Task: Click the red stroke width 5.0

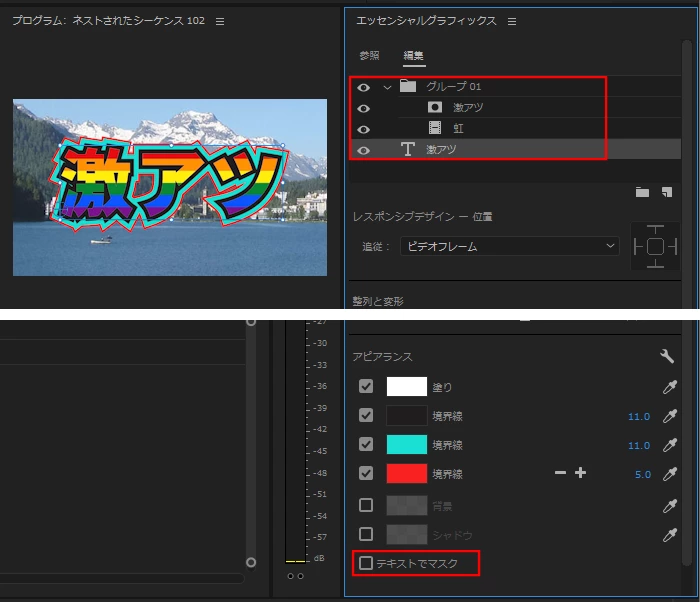Action: (643, 474)
